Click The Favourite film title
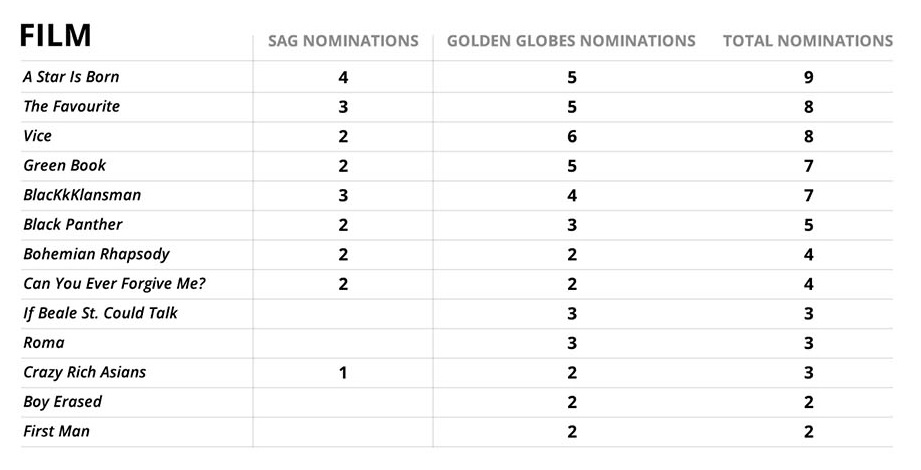The width and height of the screenshot is (921, 470). [x=71, y=106]
